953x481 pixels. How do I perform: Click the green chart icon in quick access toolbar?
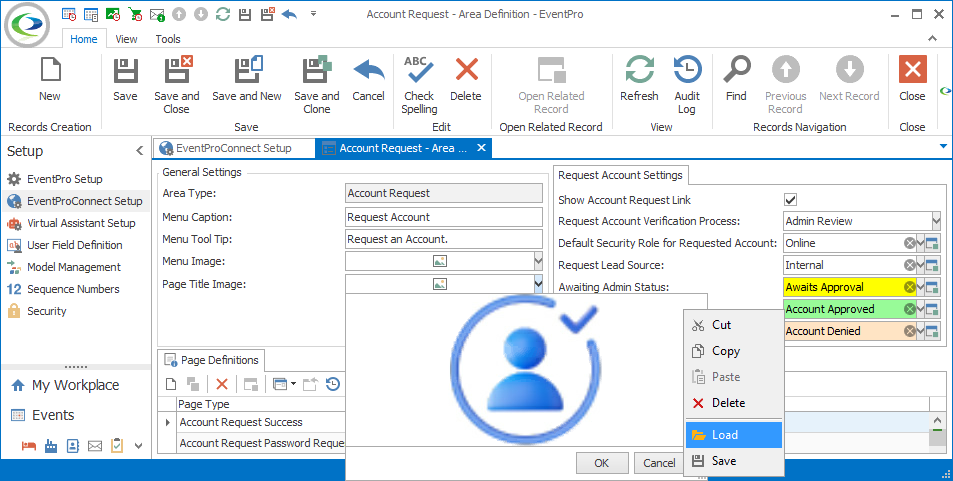click(x=113, y=13)
